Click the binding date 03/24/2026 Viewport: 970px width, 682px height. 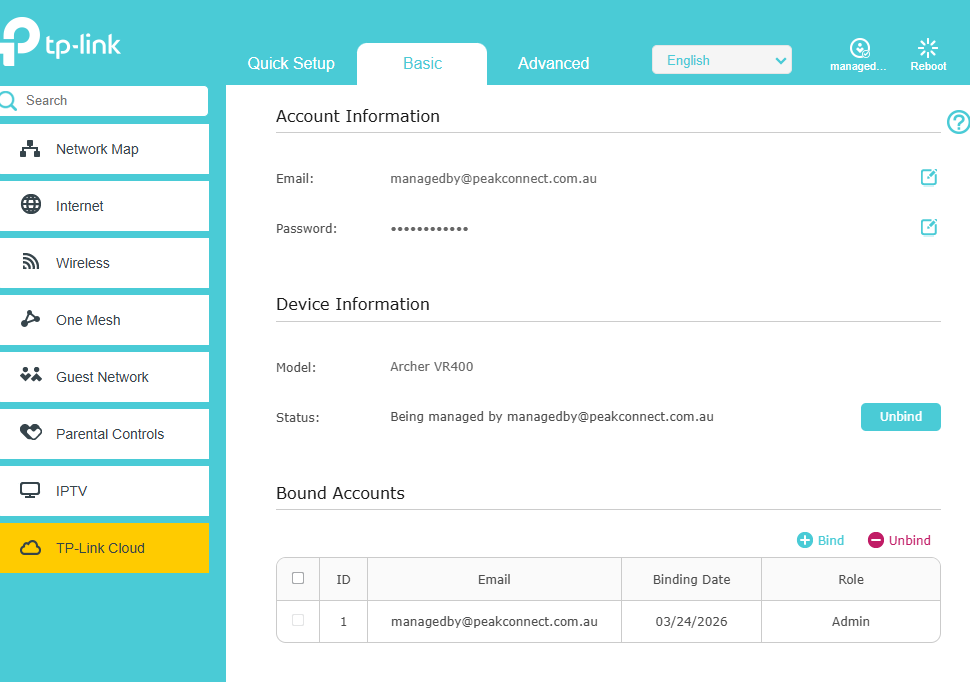(x=691, y=621)
